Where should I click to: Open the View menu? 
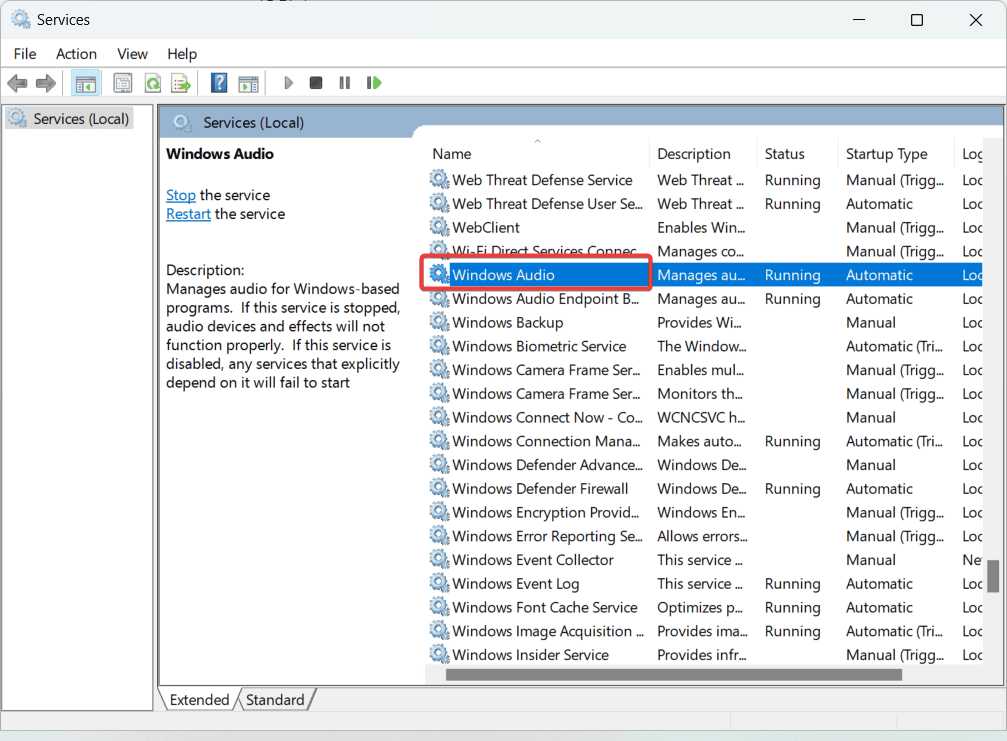(x=132, y=54)
